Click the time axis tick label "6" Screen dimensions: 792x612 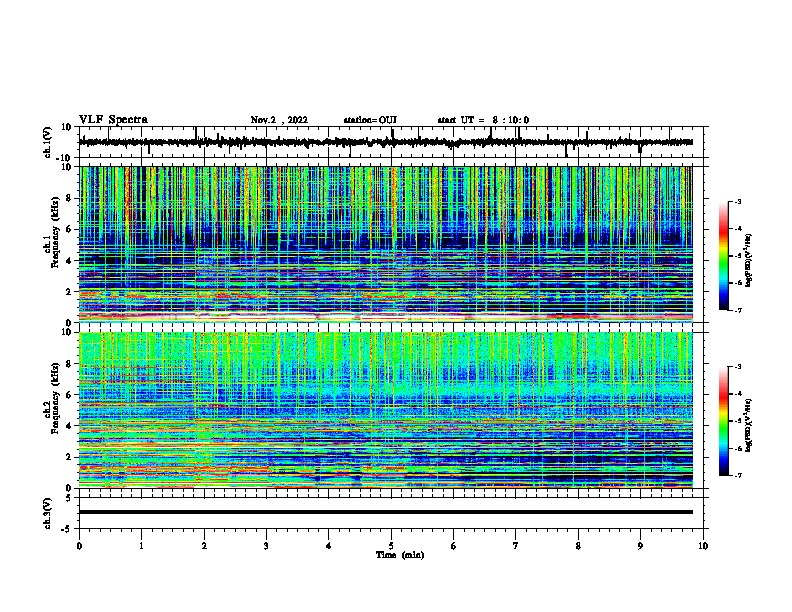(454, 546)
